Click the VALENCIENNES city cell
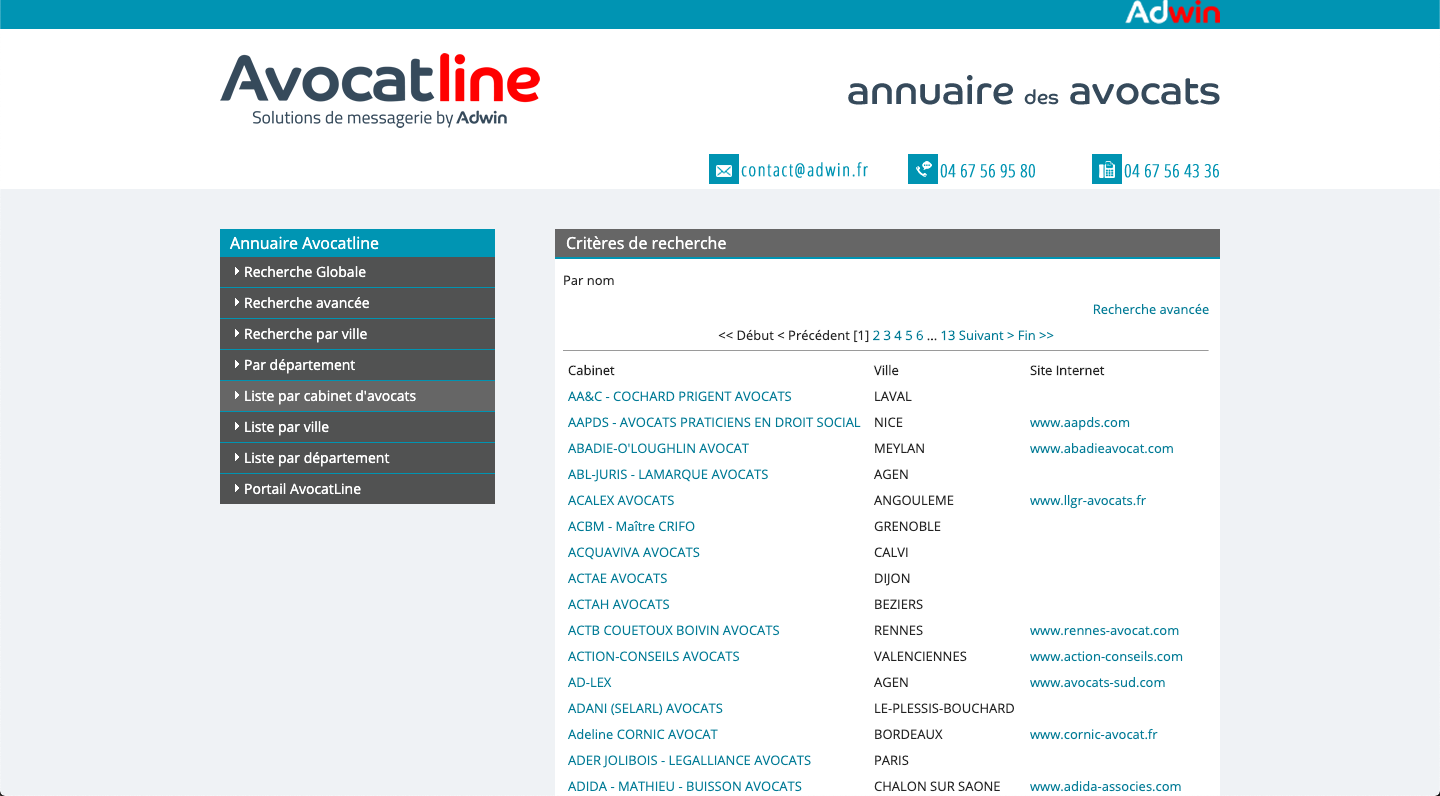Viewport: 1440px width, 796px height. 920,657
